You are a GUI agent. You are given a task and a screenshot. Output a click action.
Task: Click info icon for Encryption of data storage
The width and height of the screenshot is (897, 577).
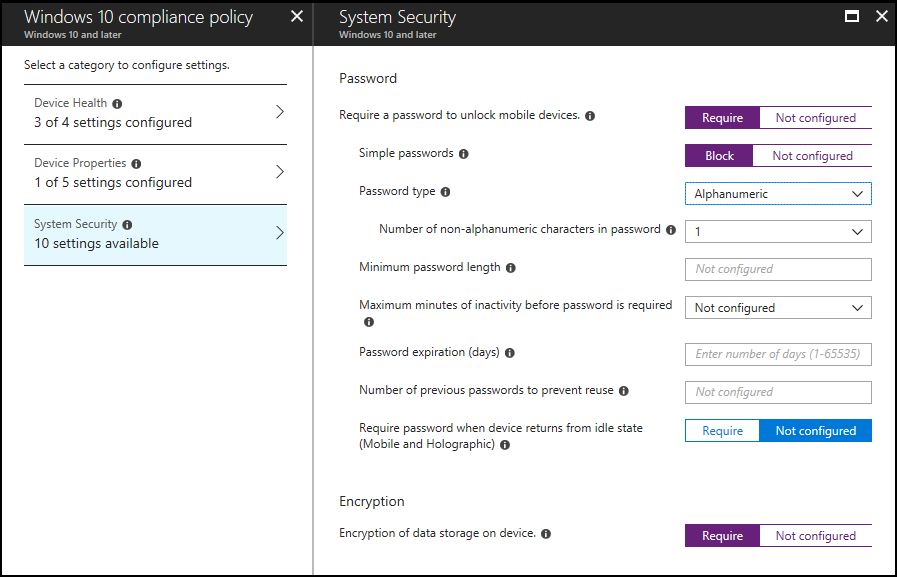[546, 534]
